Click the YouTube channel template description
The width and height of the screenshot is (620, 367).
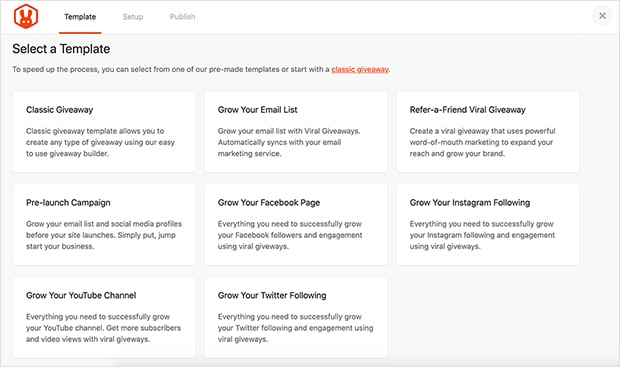tap(104, 328)
